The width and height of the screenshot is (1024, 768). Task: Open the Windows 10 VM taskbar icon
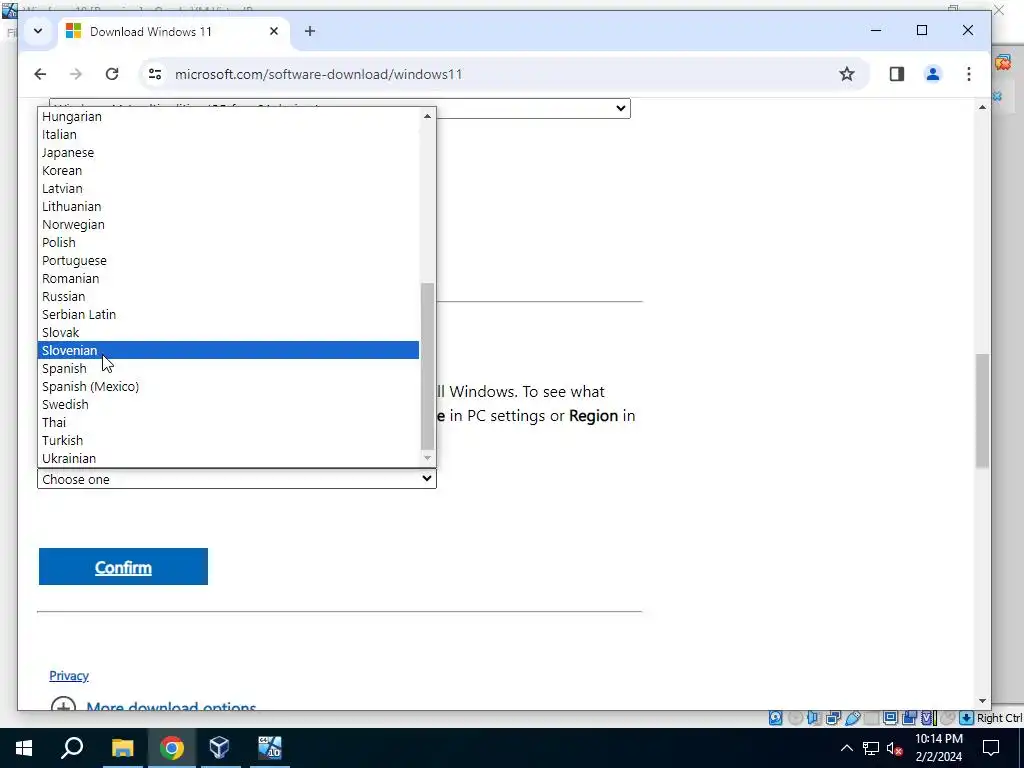click(268, 748)
